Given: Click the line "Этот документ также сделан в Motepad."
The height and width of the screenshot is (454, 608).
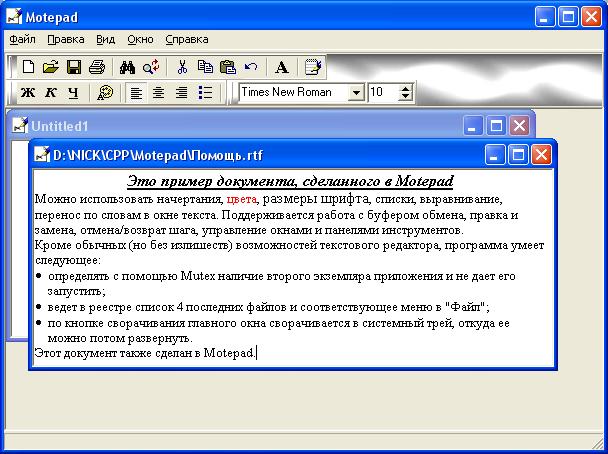Looking at the screenshot, I should [x=145, y=353].
